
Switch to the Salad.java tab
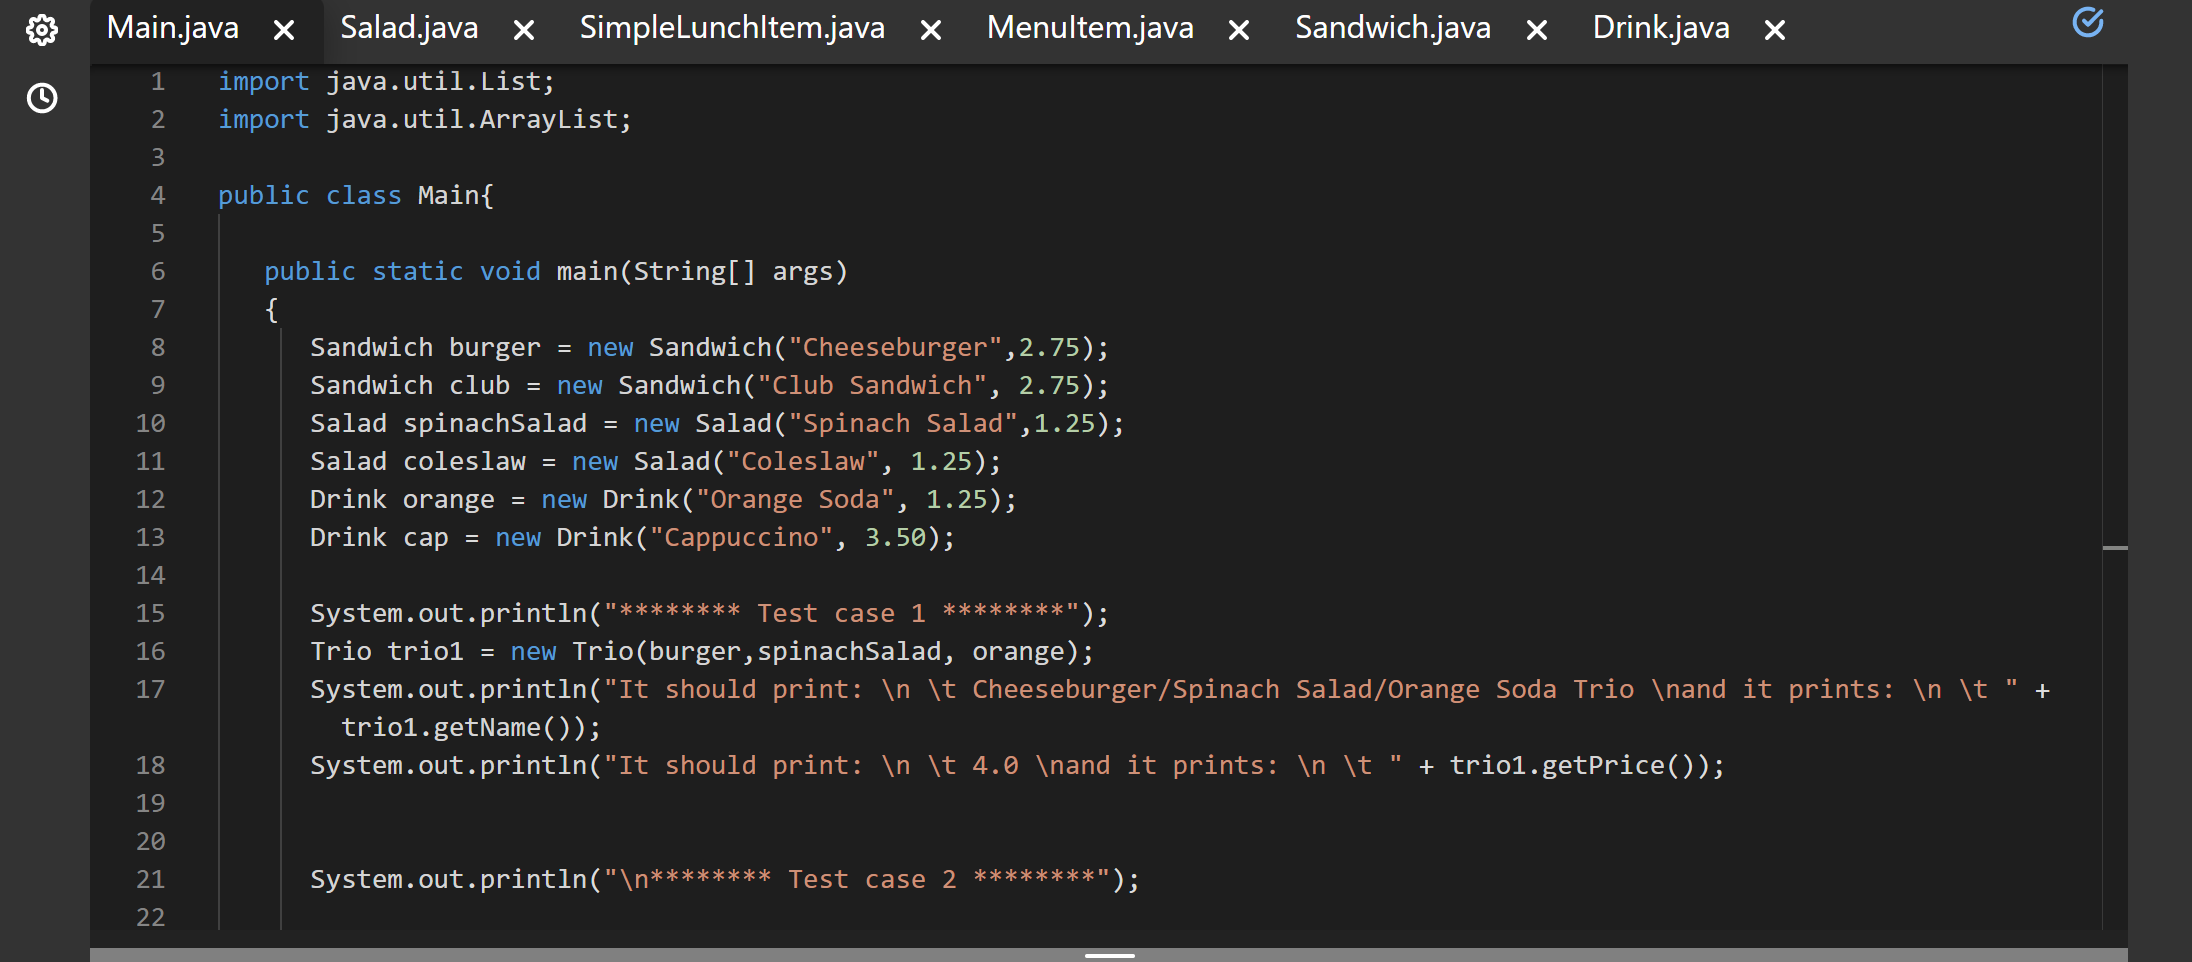coord(408,28)
